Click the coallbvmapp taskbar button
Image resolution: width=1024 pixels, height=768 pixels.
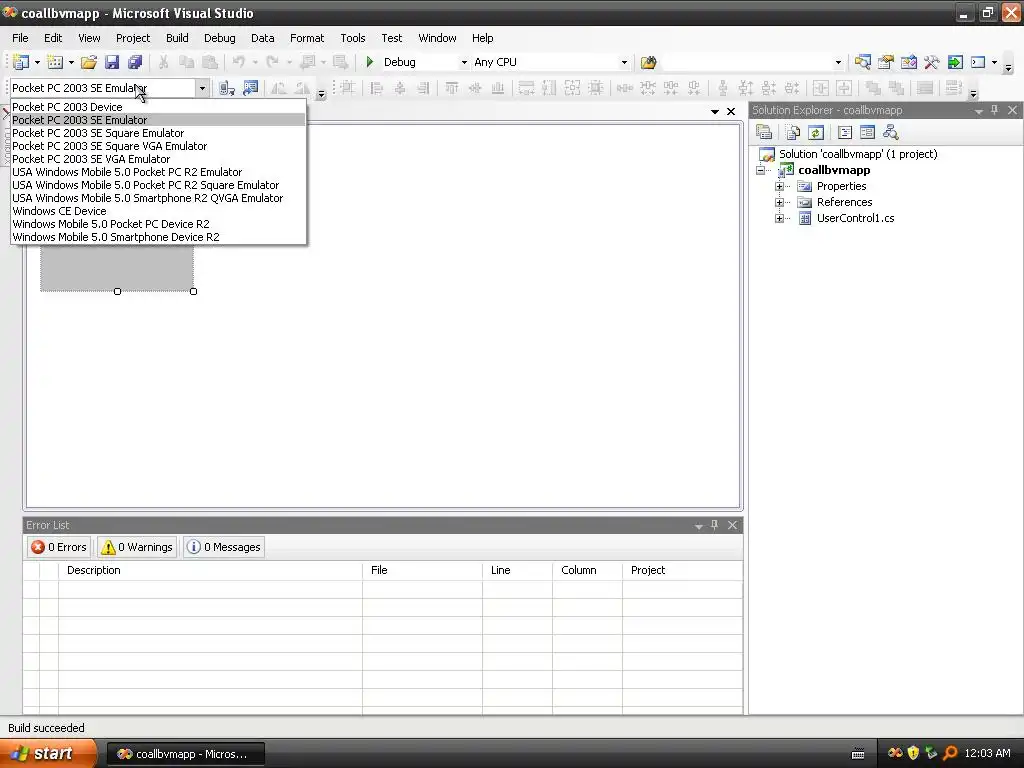tap(185, 754)
